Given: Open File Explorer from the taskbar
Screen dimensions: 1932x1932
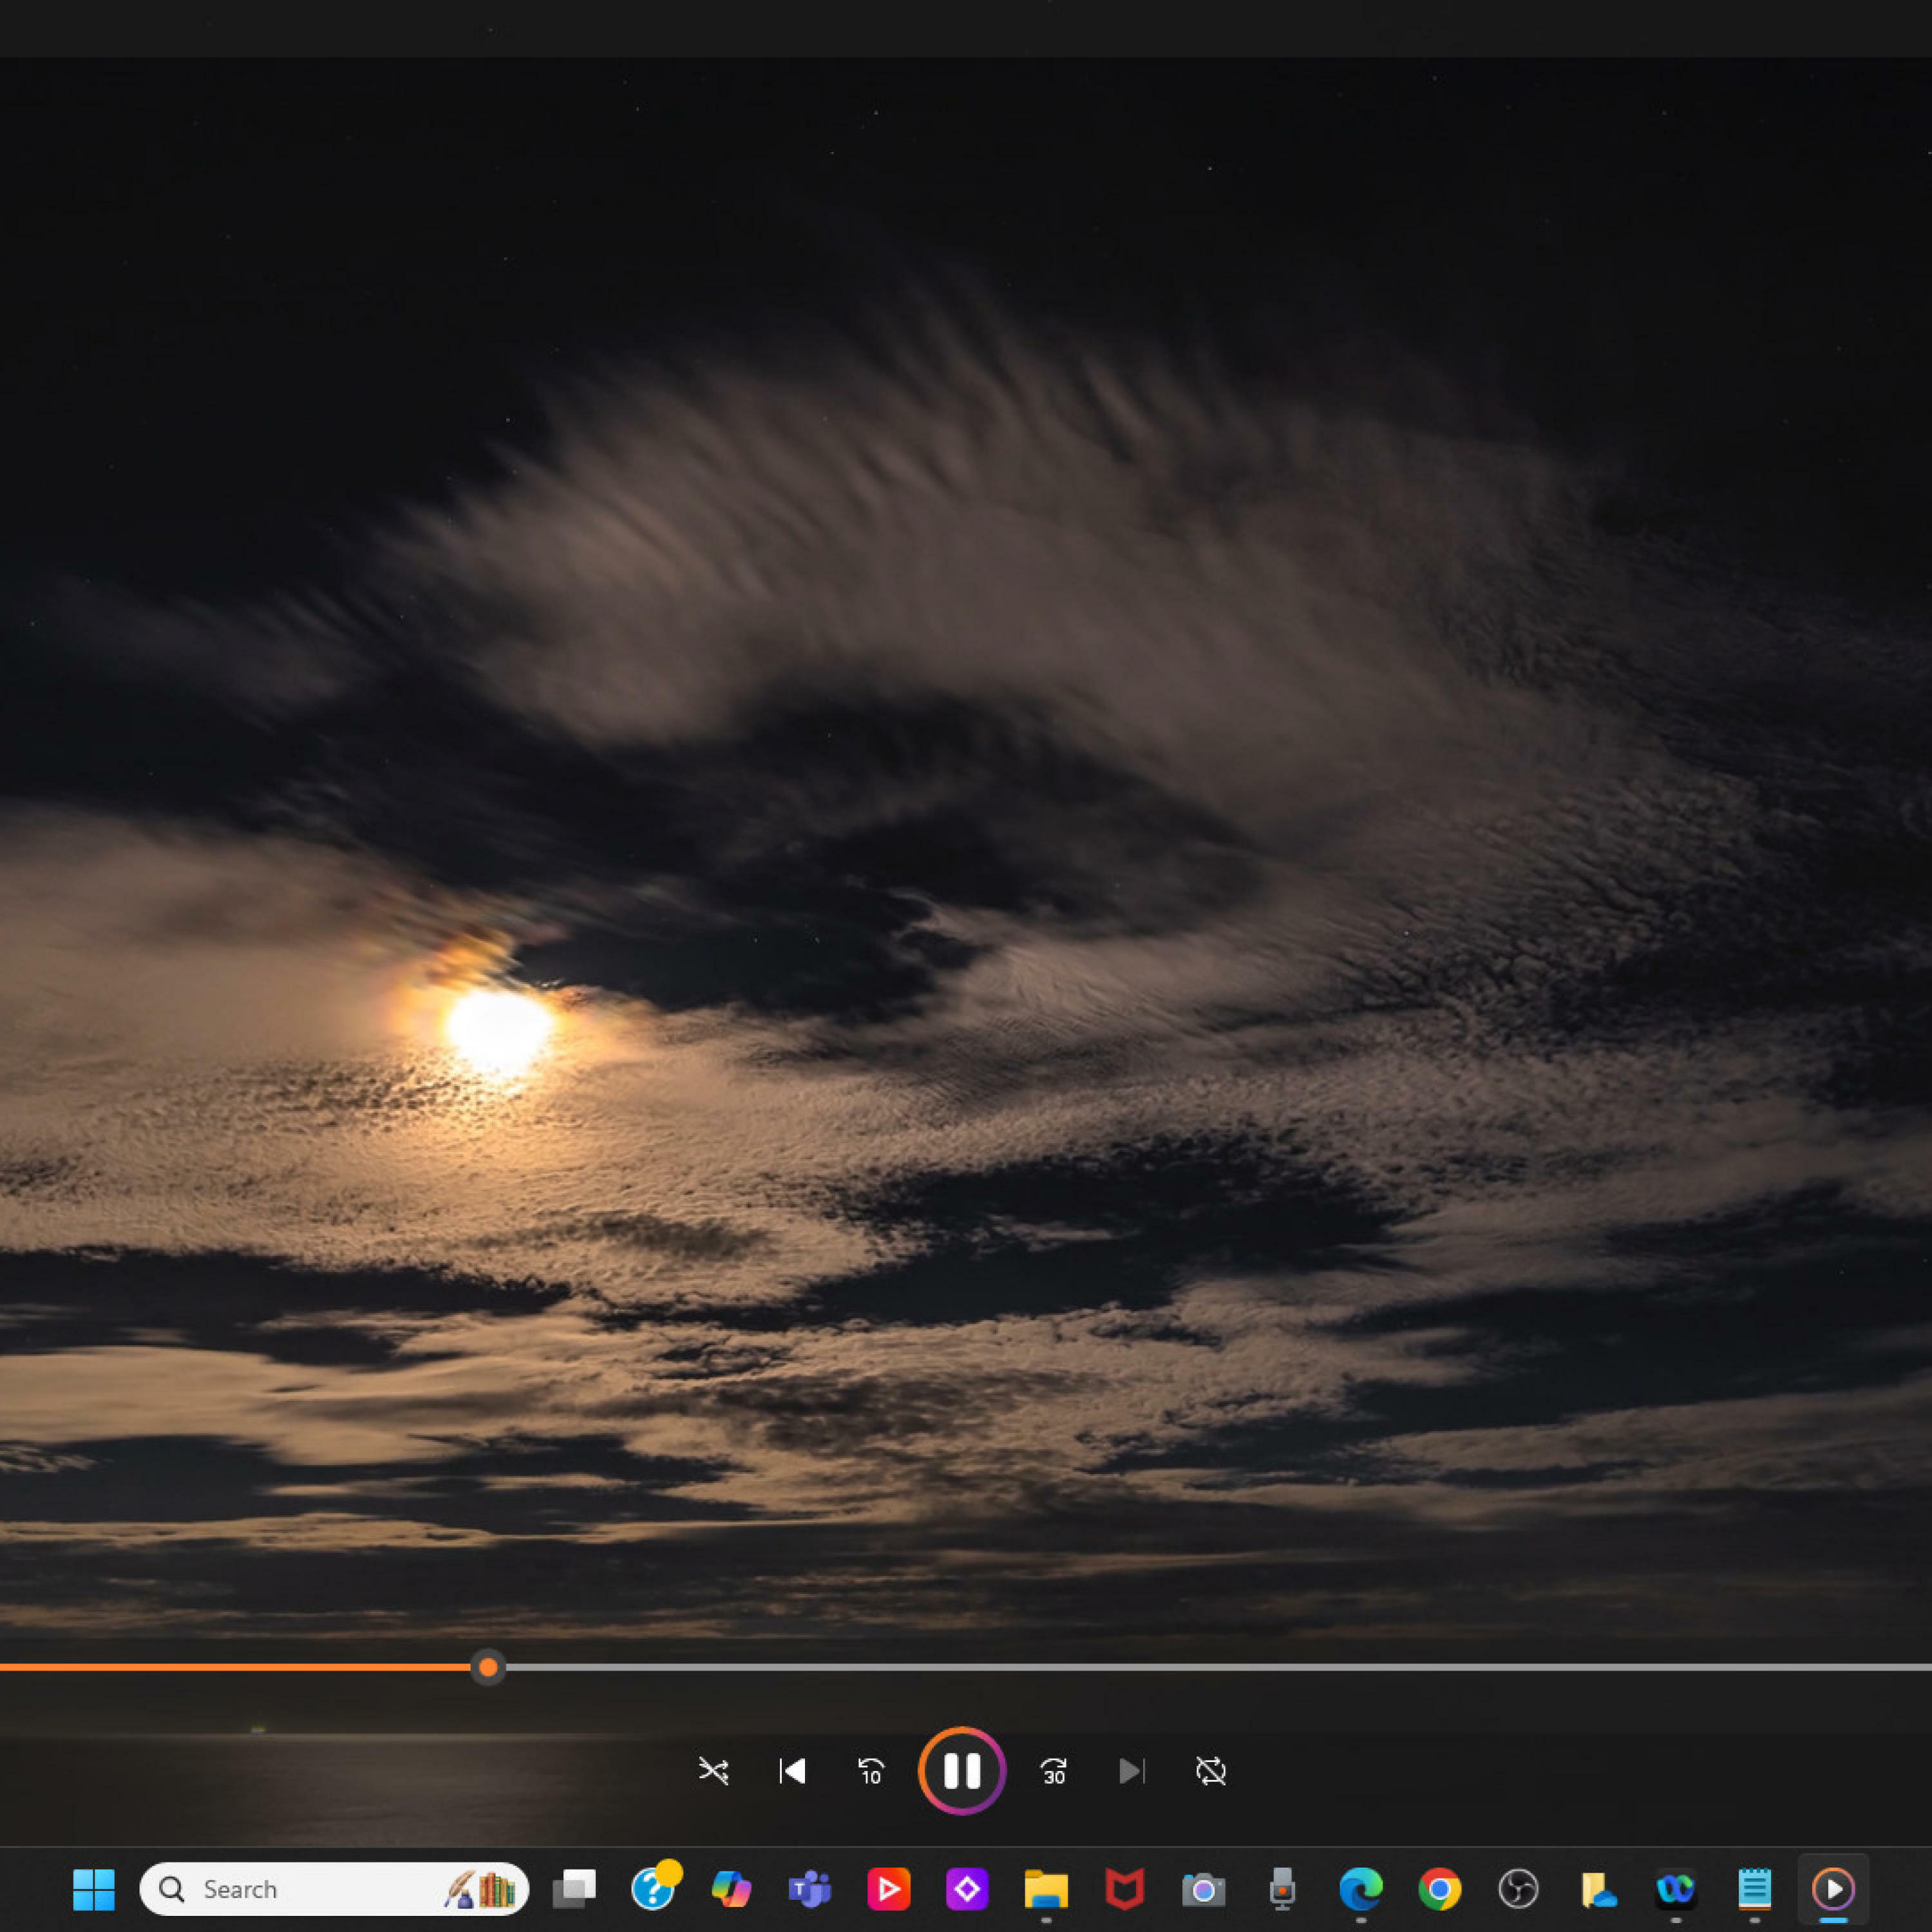Looking at the screenshot, I should pyautogui.click(x=1046, y=1889).
